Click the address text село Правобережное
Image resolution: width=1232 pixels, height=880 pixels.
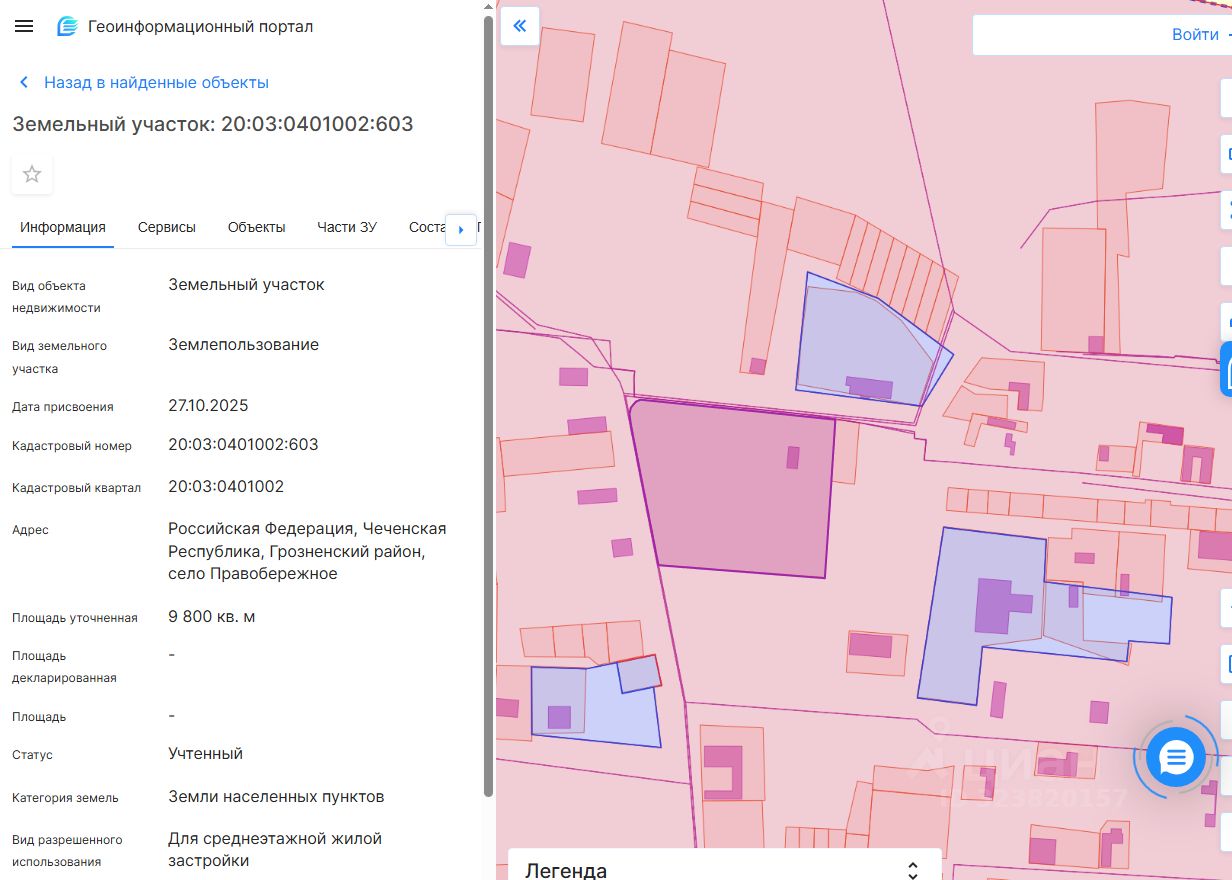[252, 573]
